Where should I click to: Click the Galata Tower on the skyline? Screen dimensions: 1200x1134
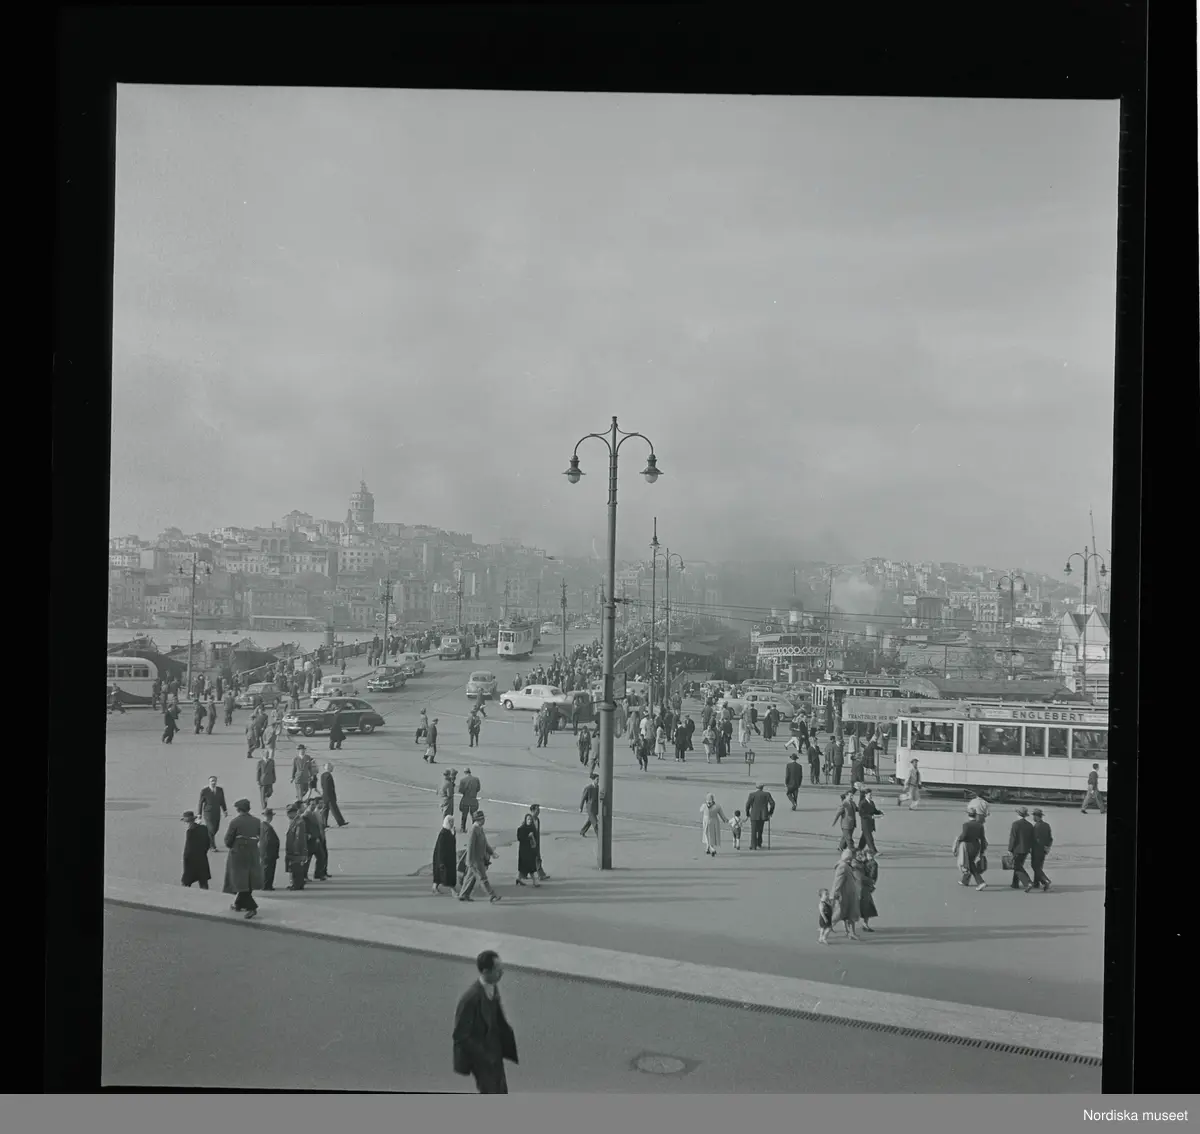pyautogui.click(x=361, y=503)
